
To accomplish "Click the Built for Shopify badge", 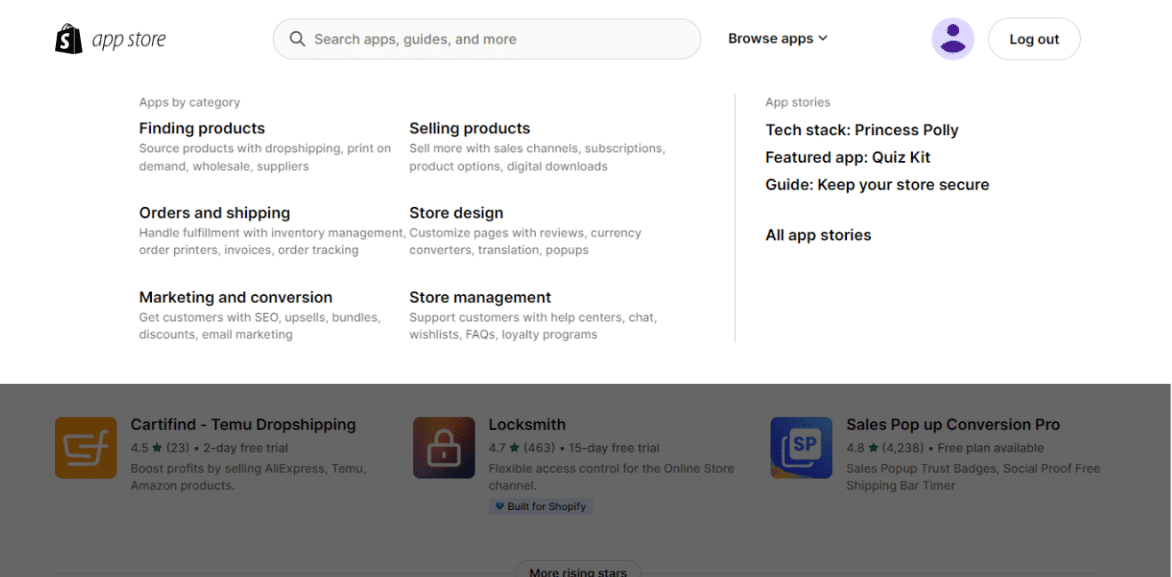I will [541, 507].
